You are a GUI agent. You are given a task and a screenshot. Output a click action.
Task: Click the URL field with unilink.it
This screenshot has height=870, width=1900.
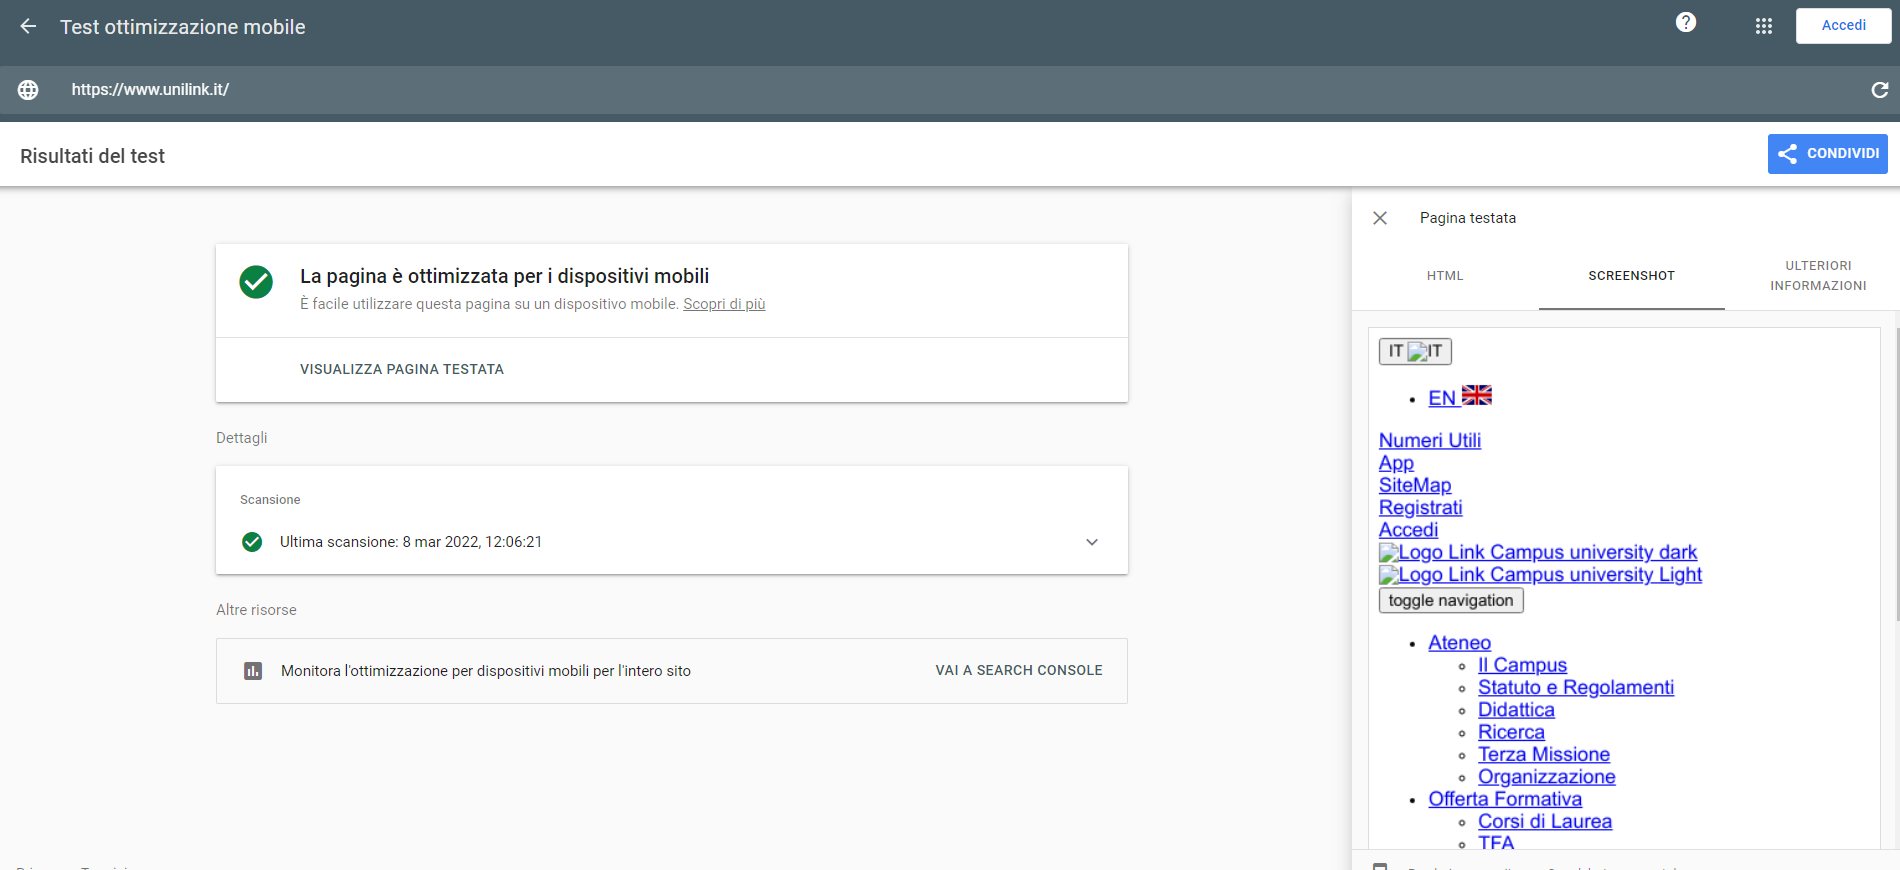click(150, 90)
